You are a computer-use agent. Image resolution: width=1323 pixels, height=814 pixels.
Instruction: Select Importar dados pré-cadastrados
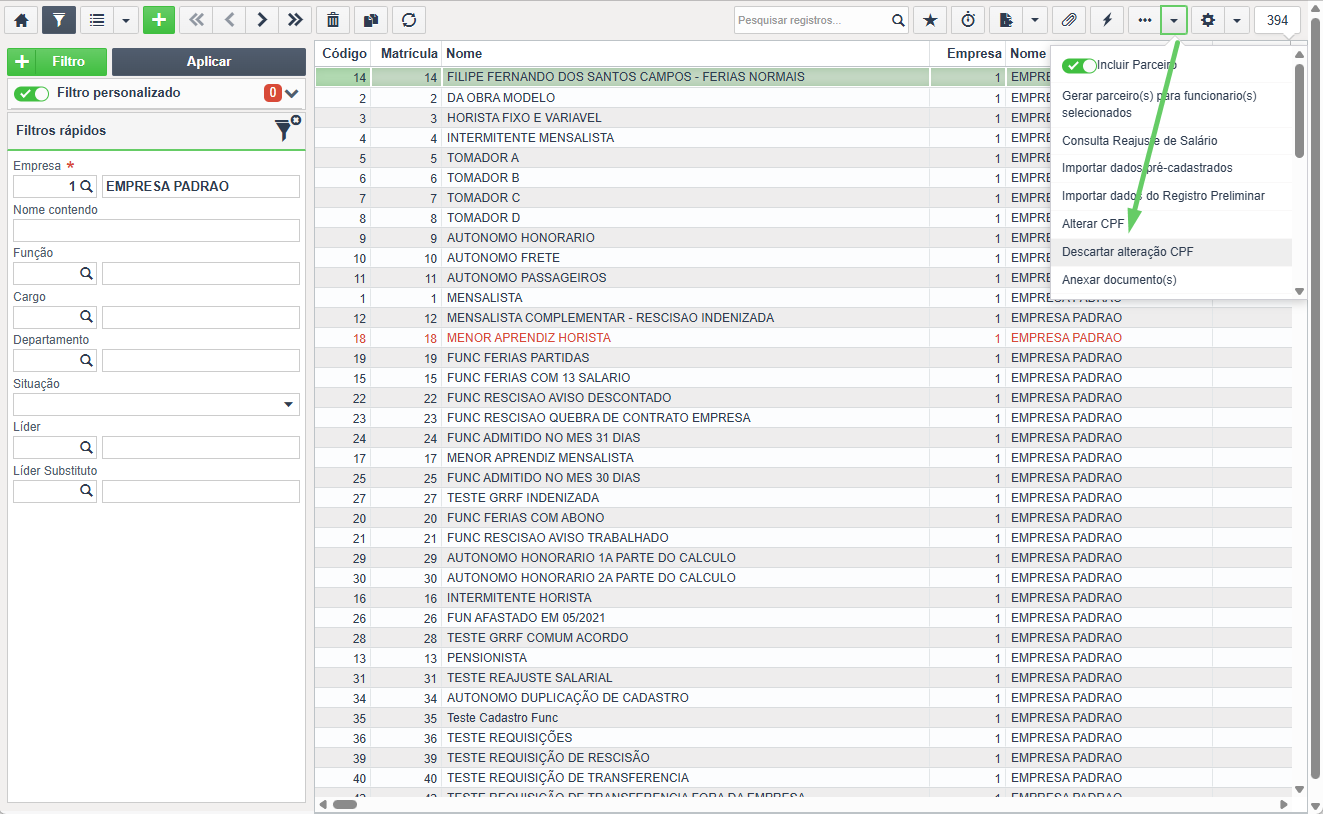point(1170,168)
